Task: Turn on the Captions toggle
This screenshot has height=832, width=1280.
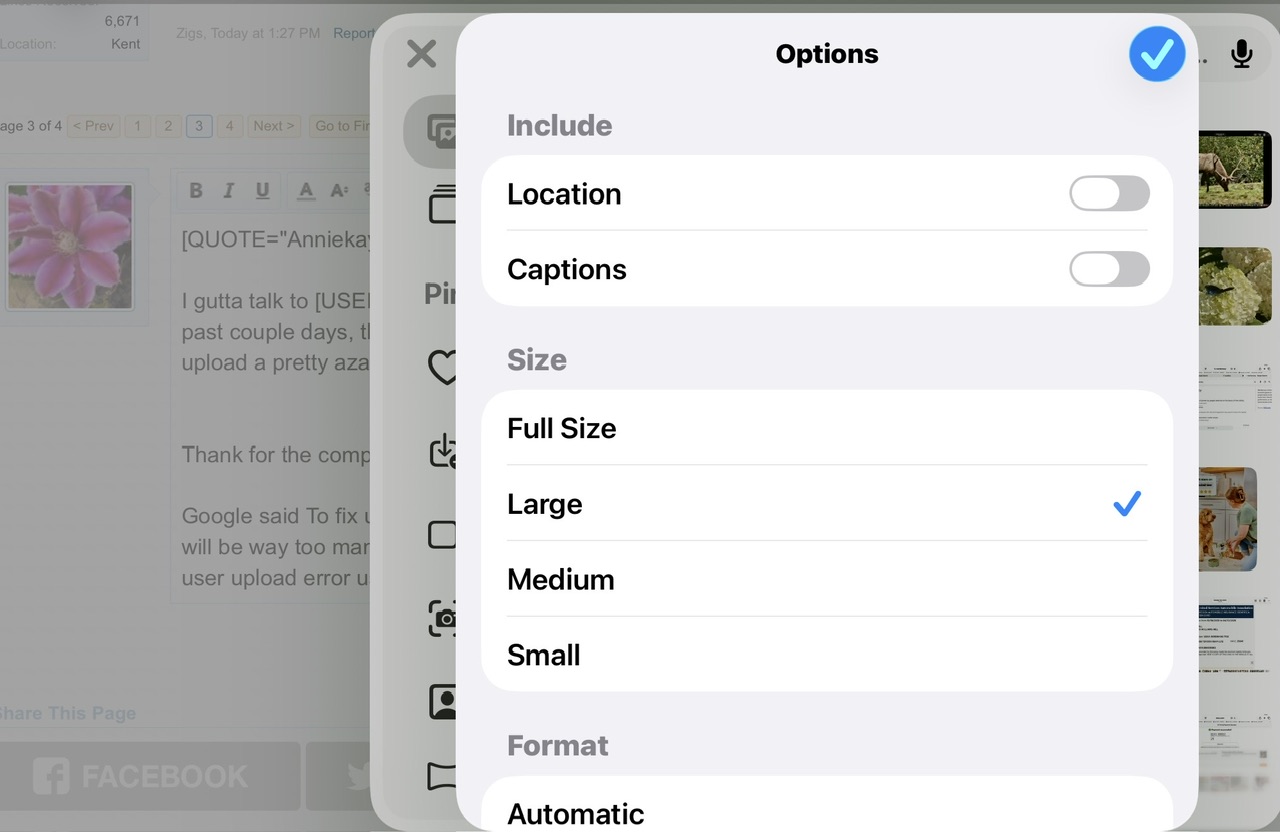Action: [x=1109, y=269]
